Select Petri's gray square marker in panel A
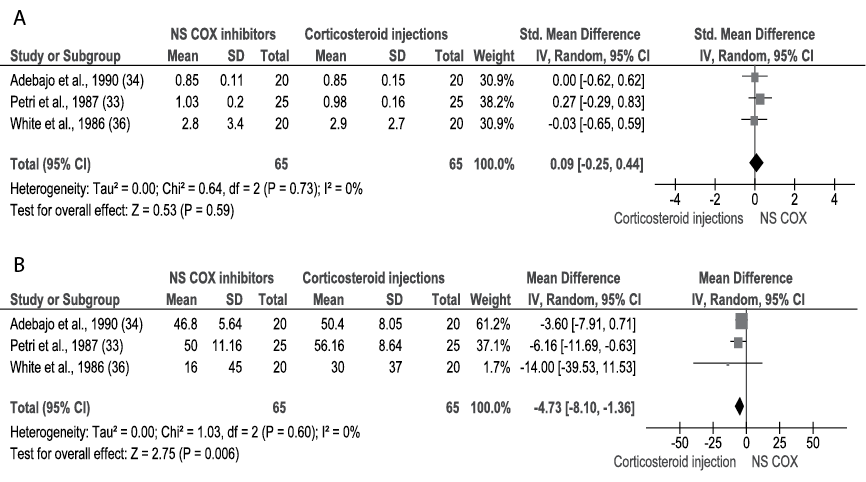The image size is (866, 482). point(760,98)
